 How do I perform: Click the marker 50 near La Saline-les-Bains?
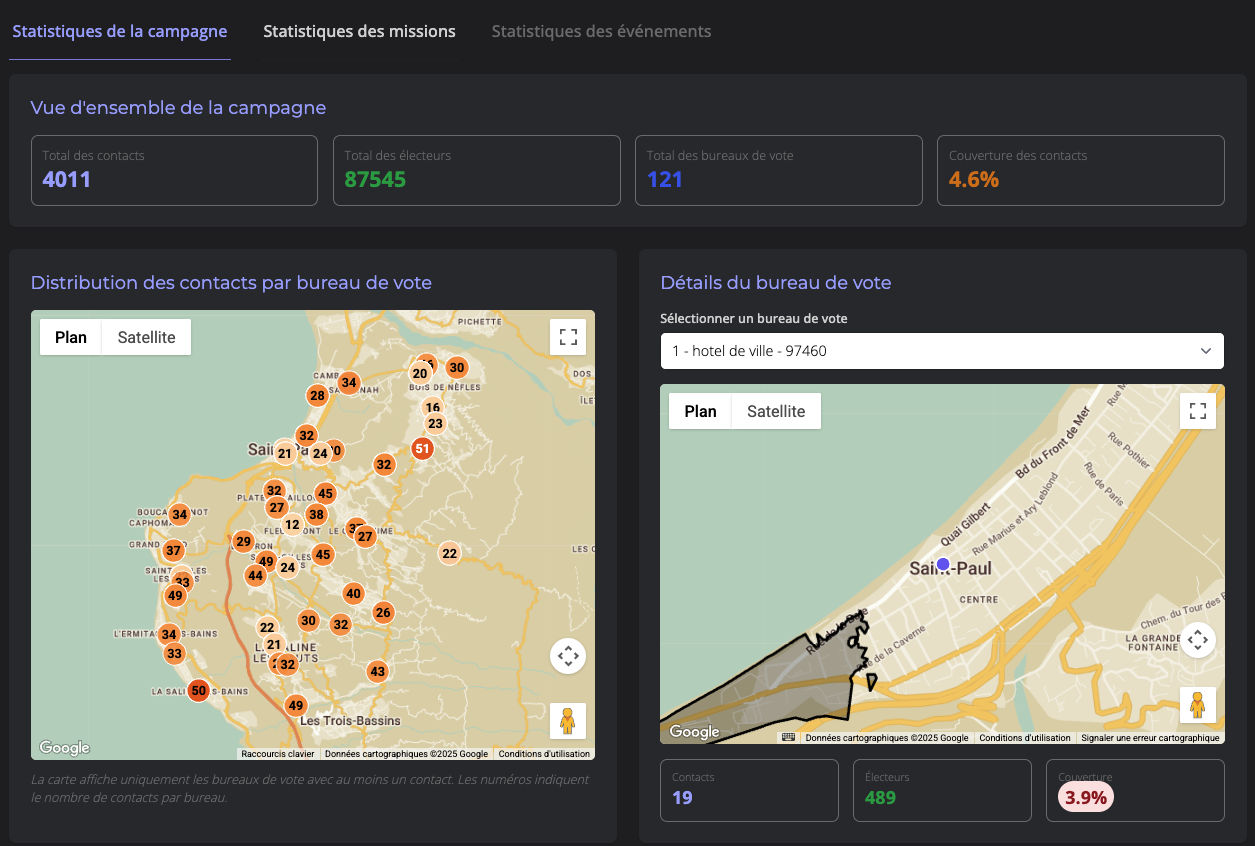click(198, 690)
